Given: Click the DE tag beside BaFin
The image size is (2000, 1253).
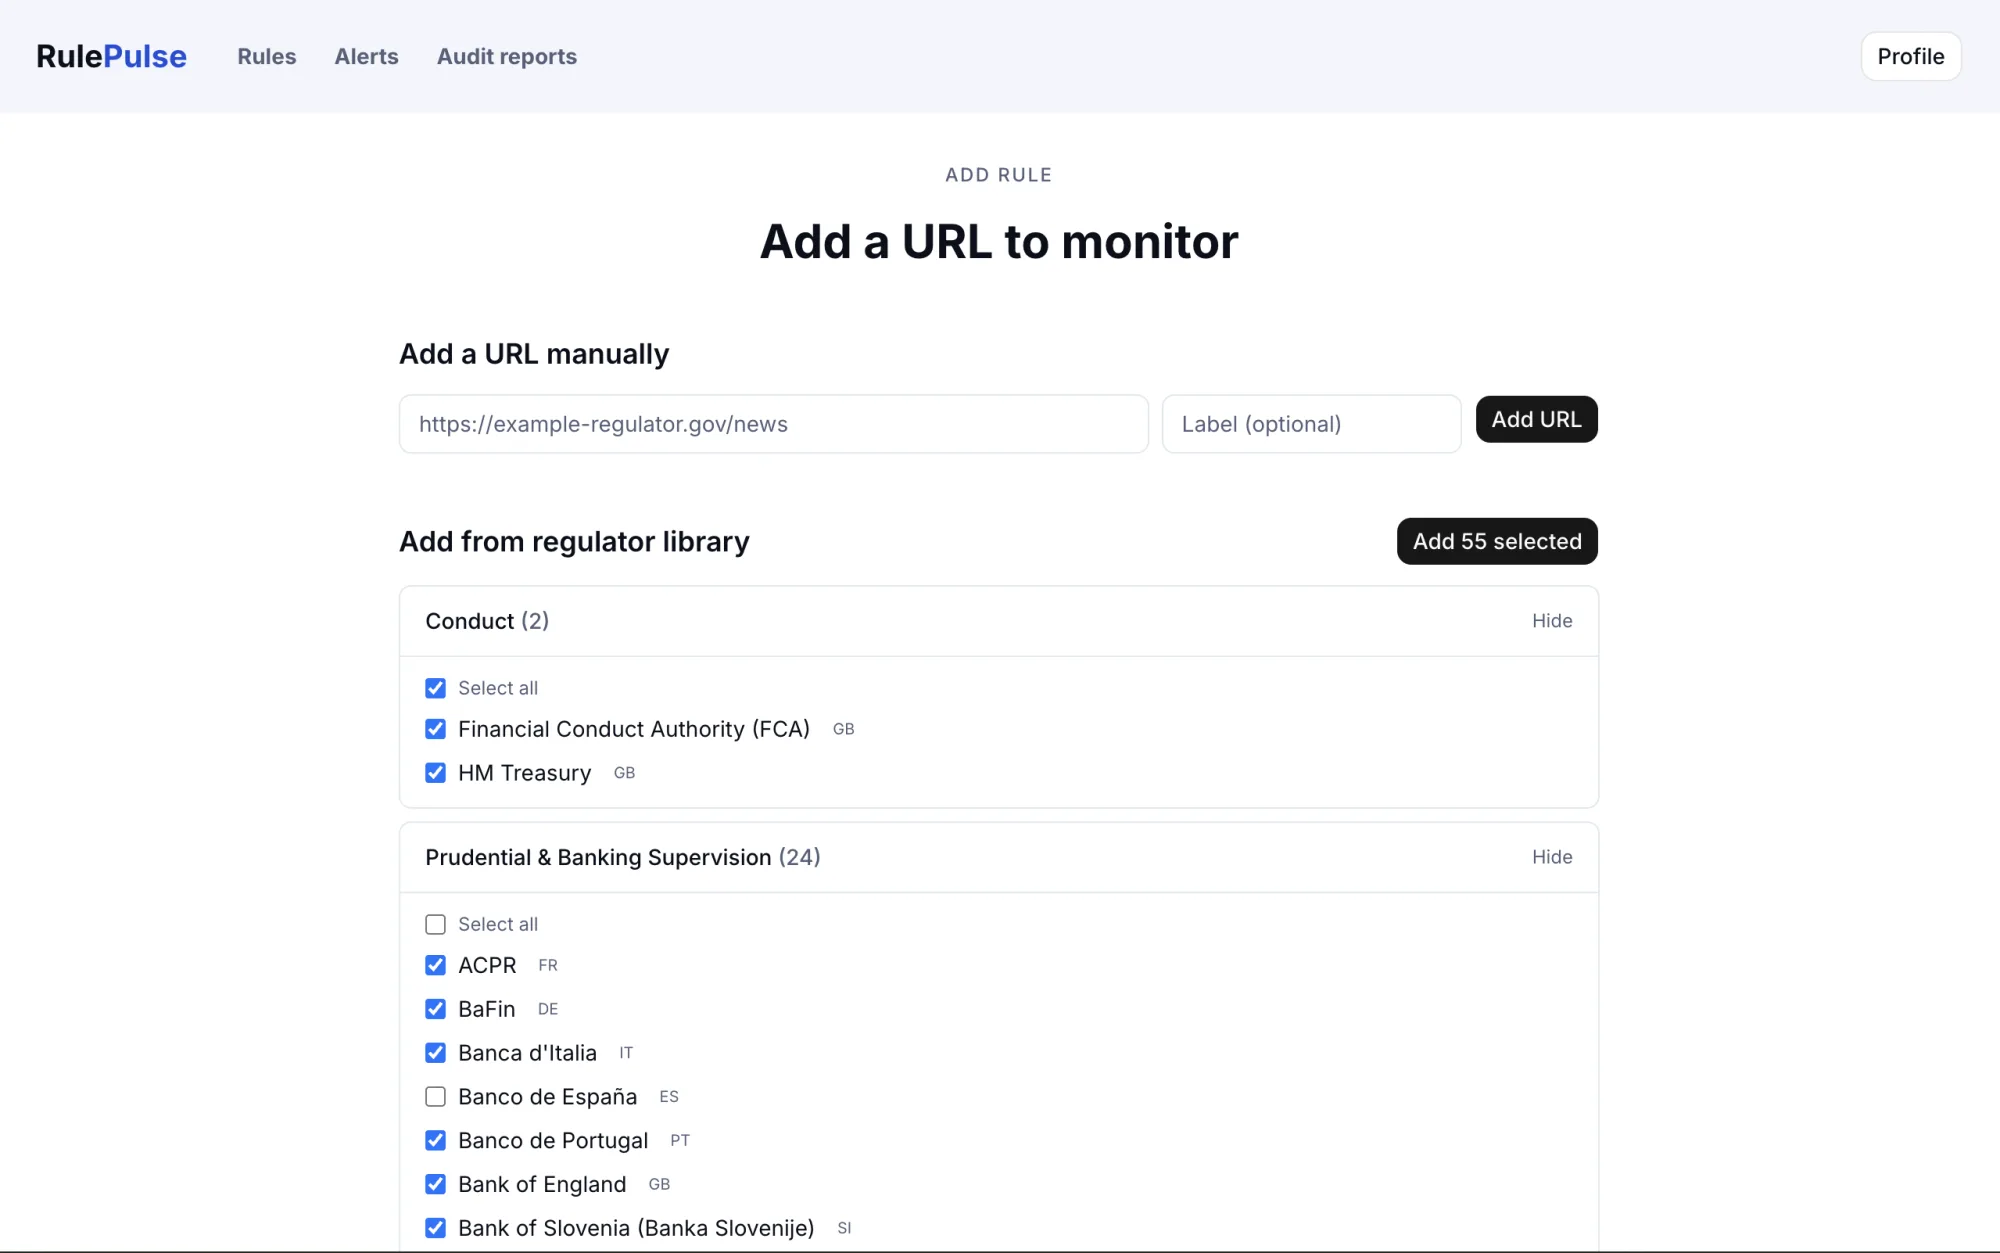Looking at the screenshot, I should [548, 1009].
